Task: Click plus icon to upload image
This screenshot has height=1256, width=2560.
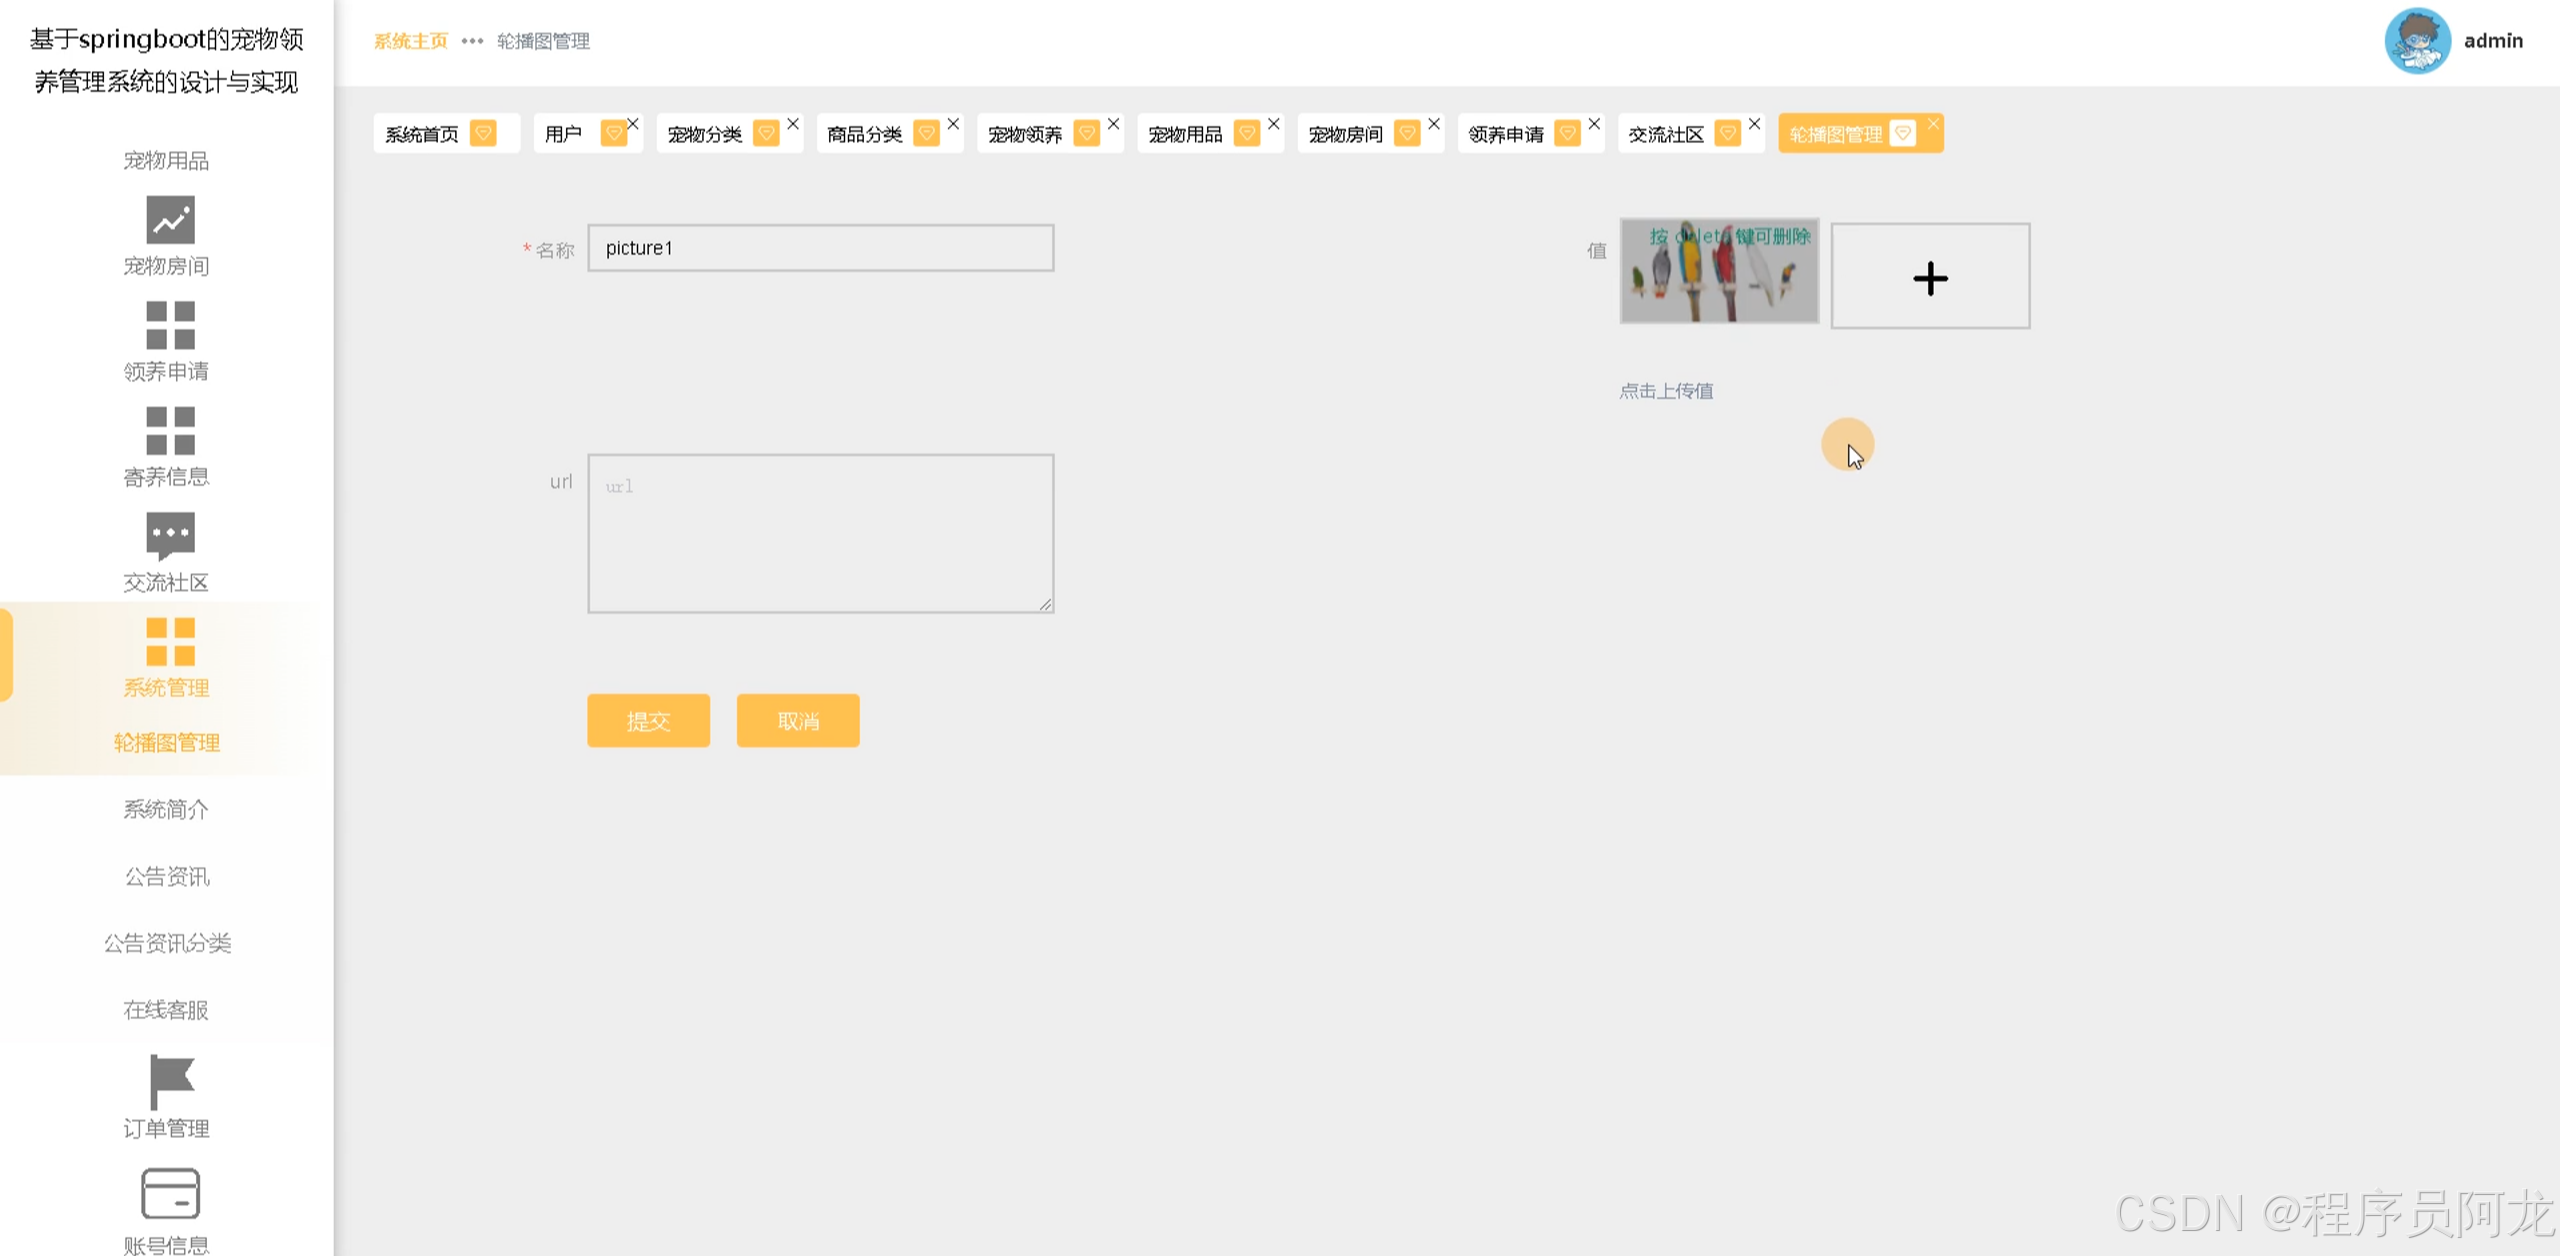Action: [x=1930, y=277]
